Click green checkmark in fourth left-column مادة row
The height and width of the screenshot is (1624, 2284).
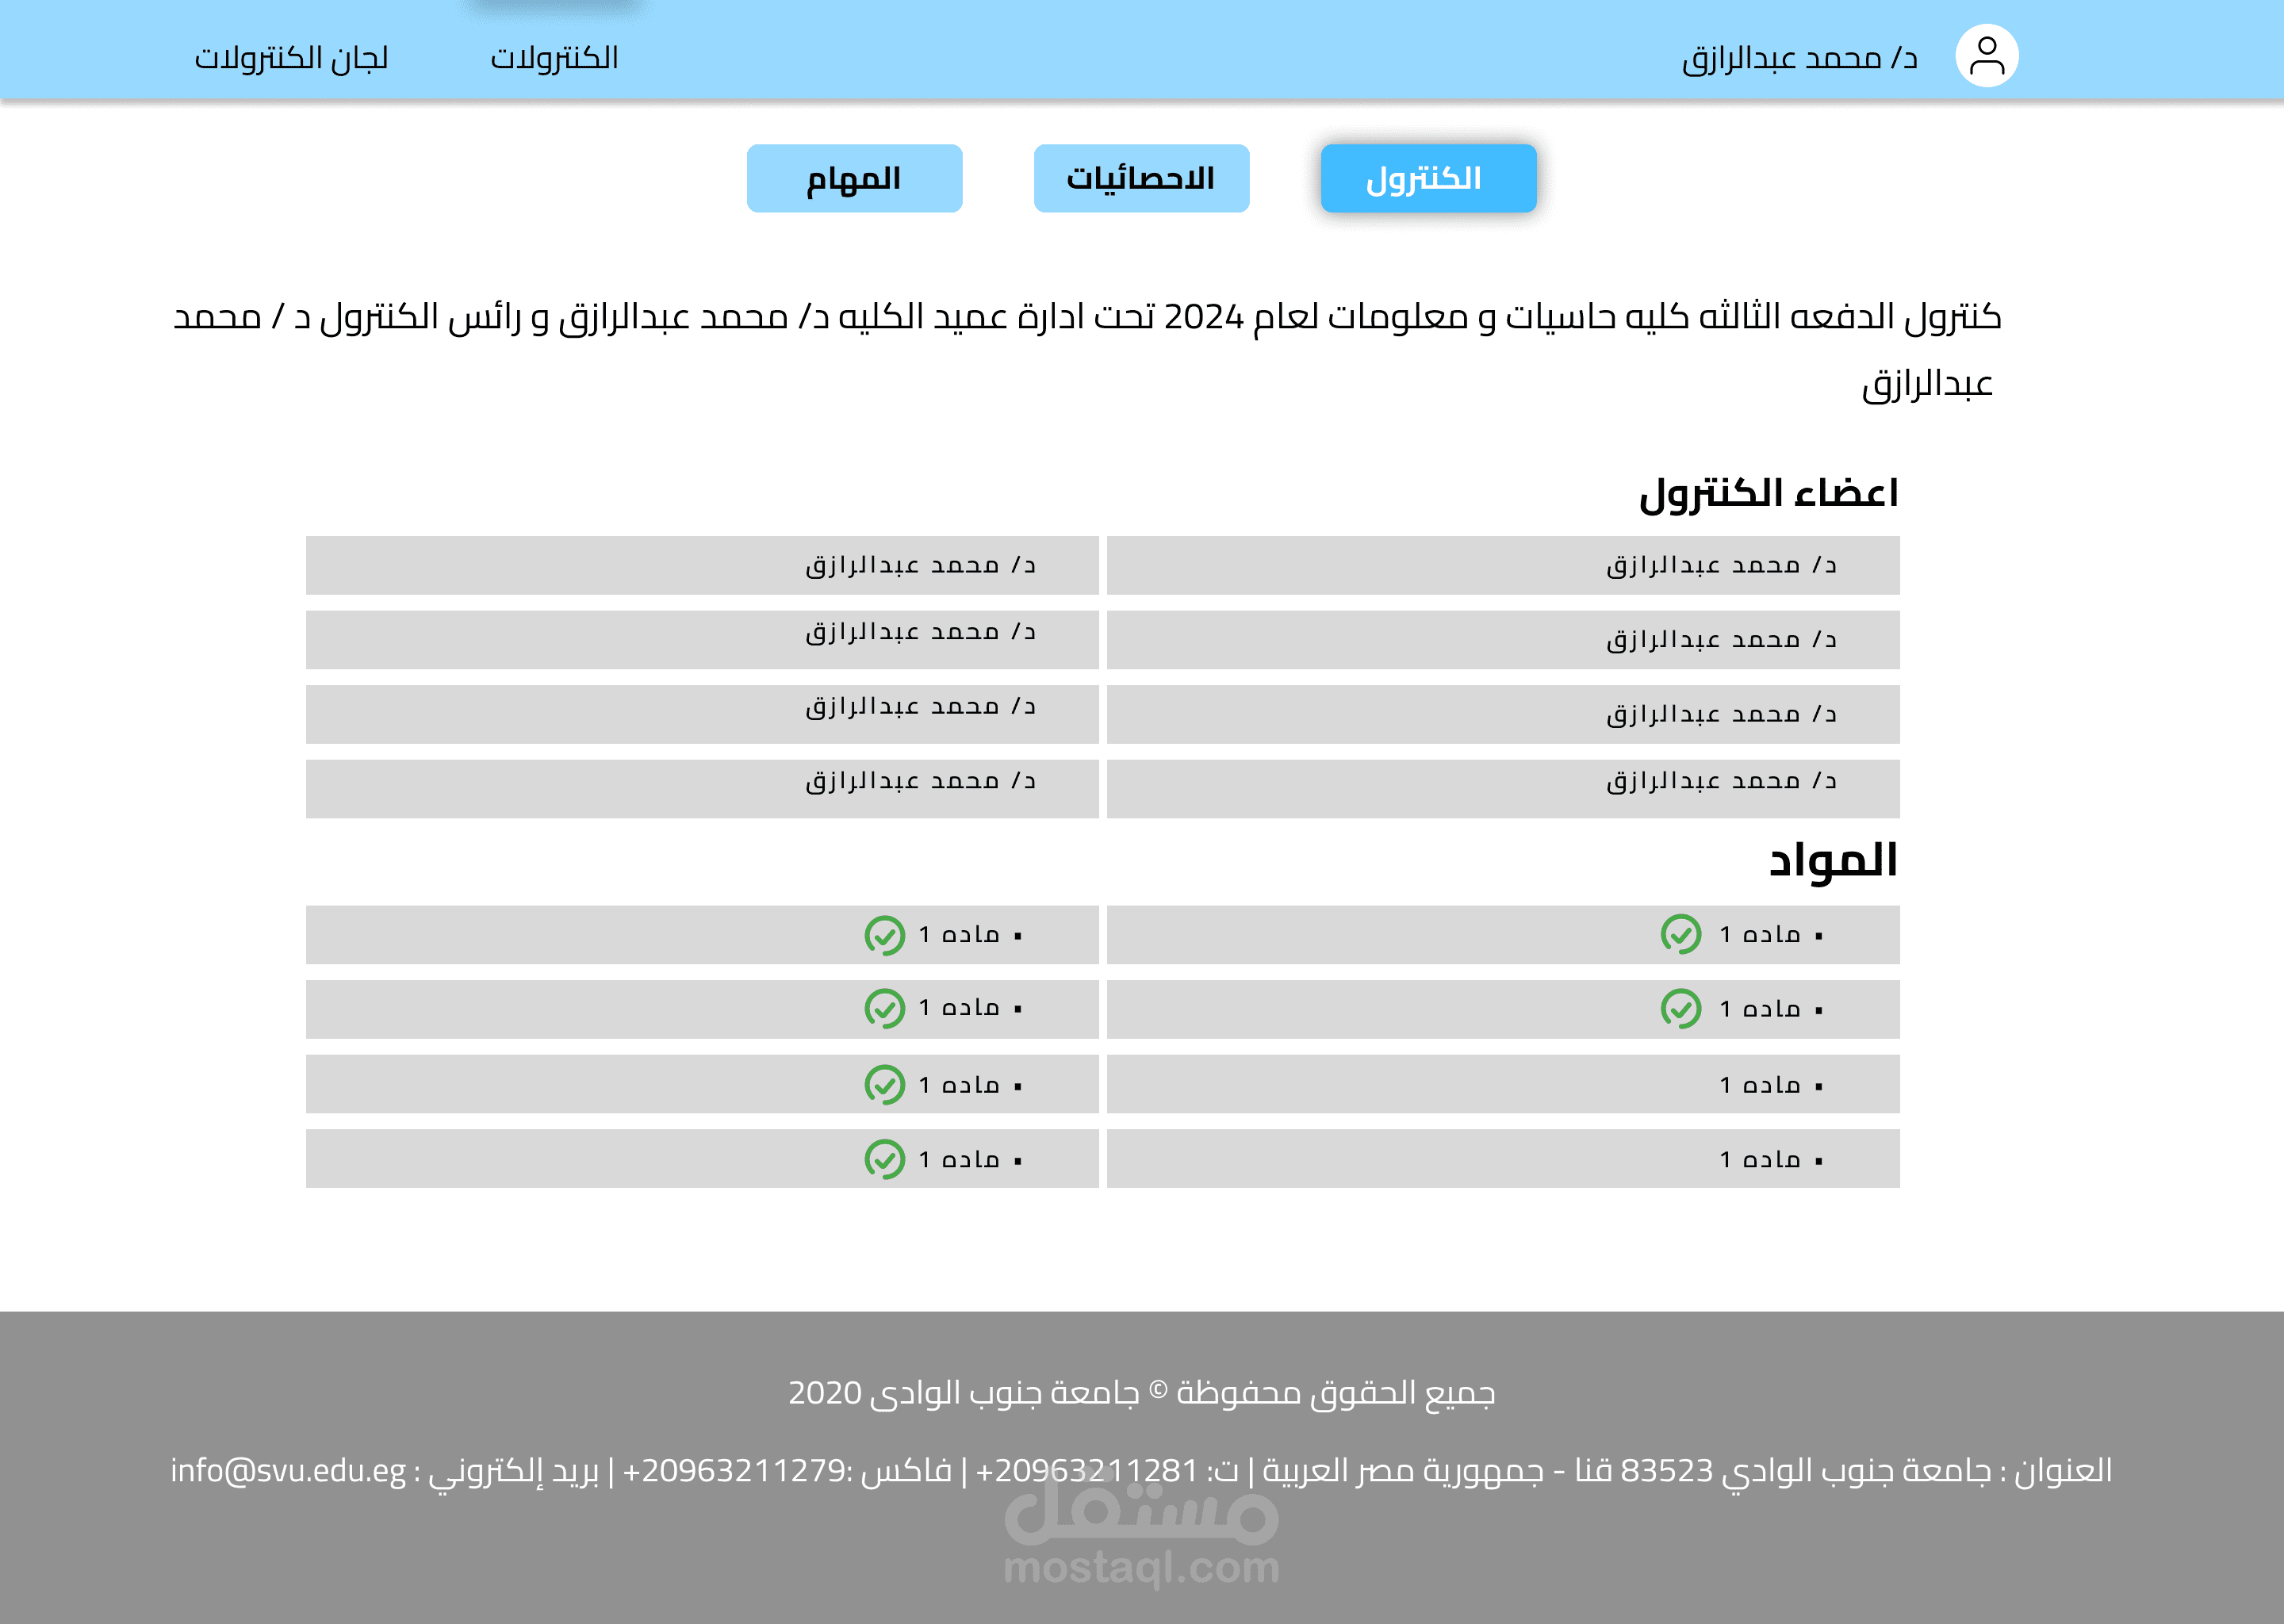point(884,1159)
